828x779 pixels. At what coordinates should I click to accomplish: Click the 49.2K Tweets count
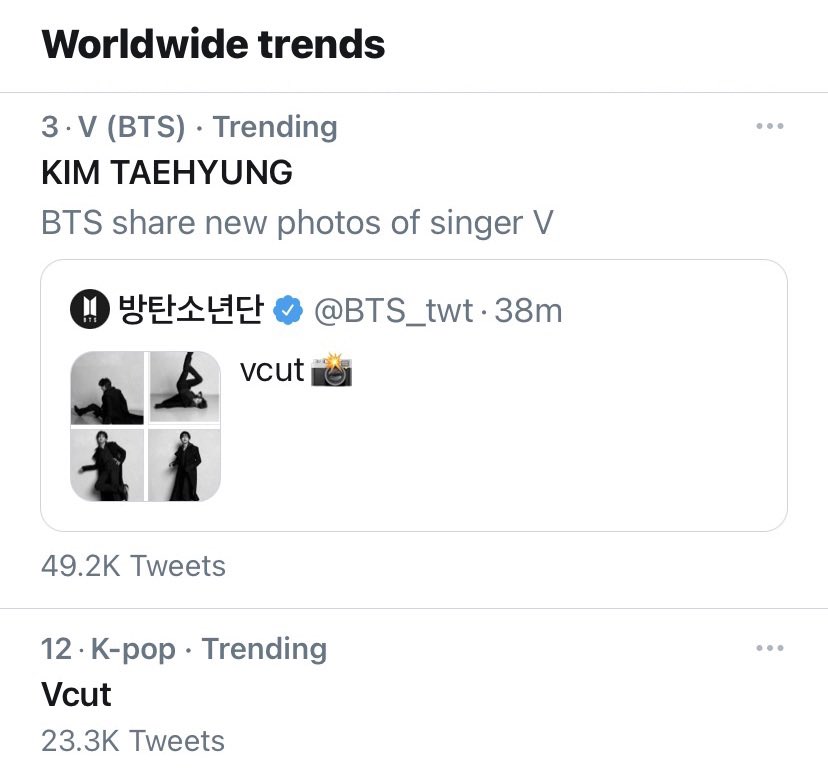click(x=133, y=566)
